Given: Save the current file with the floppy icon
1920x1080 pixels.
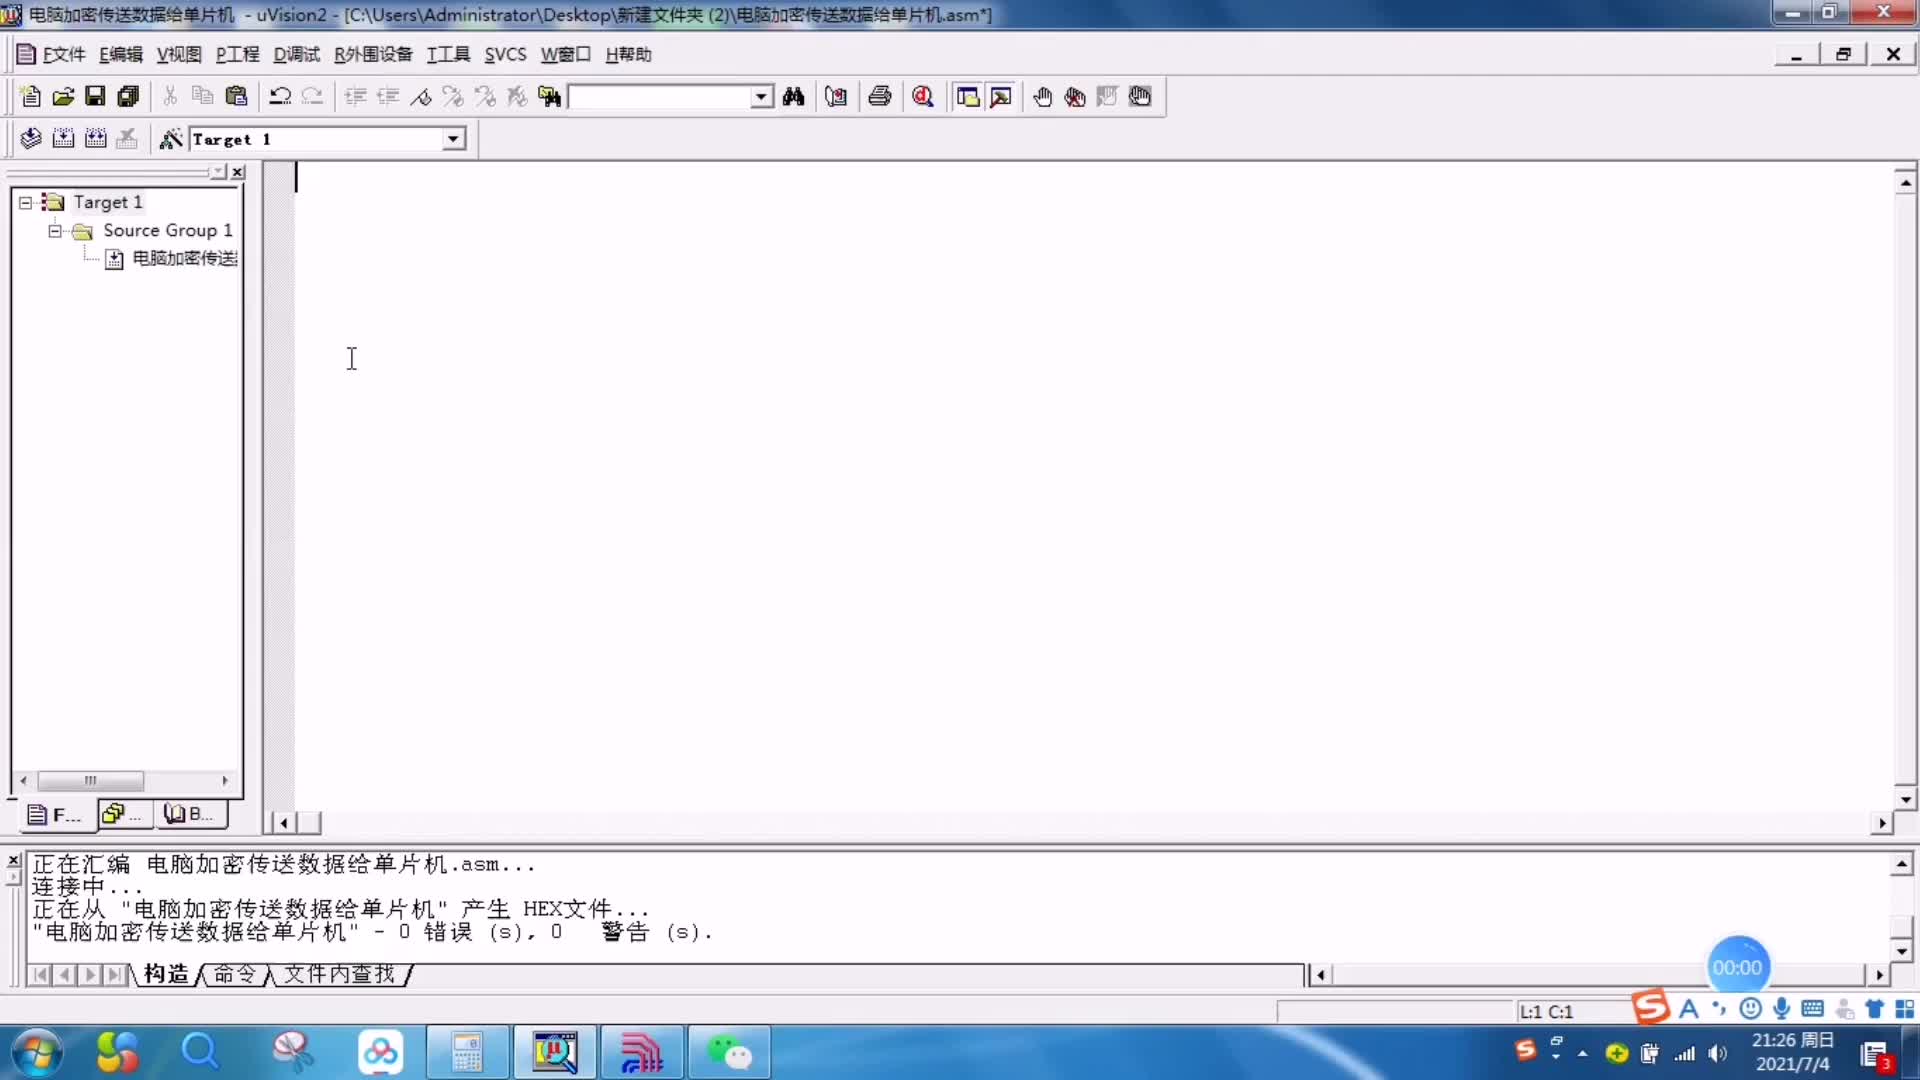Looking at the screenshot, I should click(95, 96).
